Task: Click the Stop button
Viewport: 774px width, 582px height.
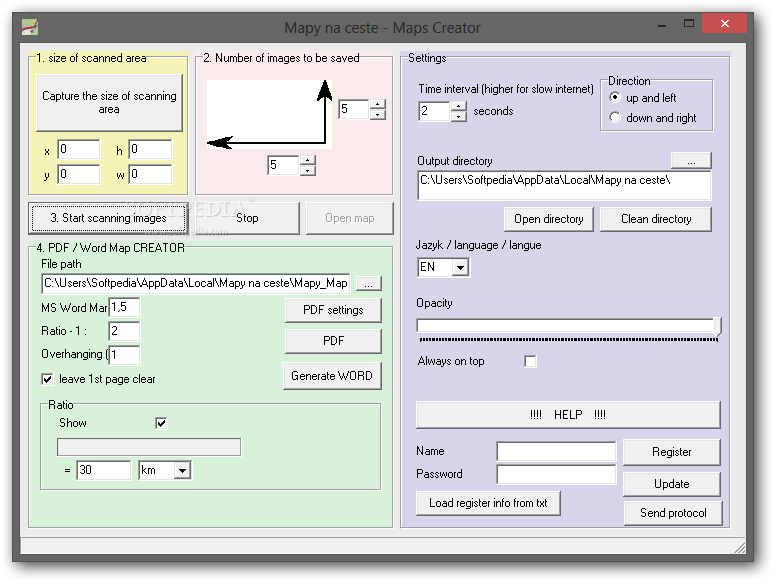Action: [x=247, y=218]
